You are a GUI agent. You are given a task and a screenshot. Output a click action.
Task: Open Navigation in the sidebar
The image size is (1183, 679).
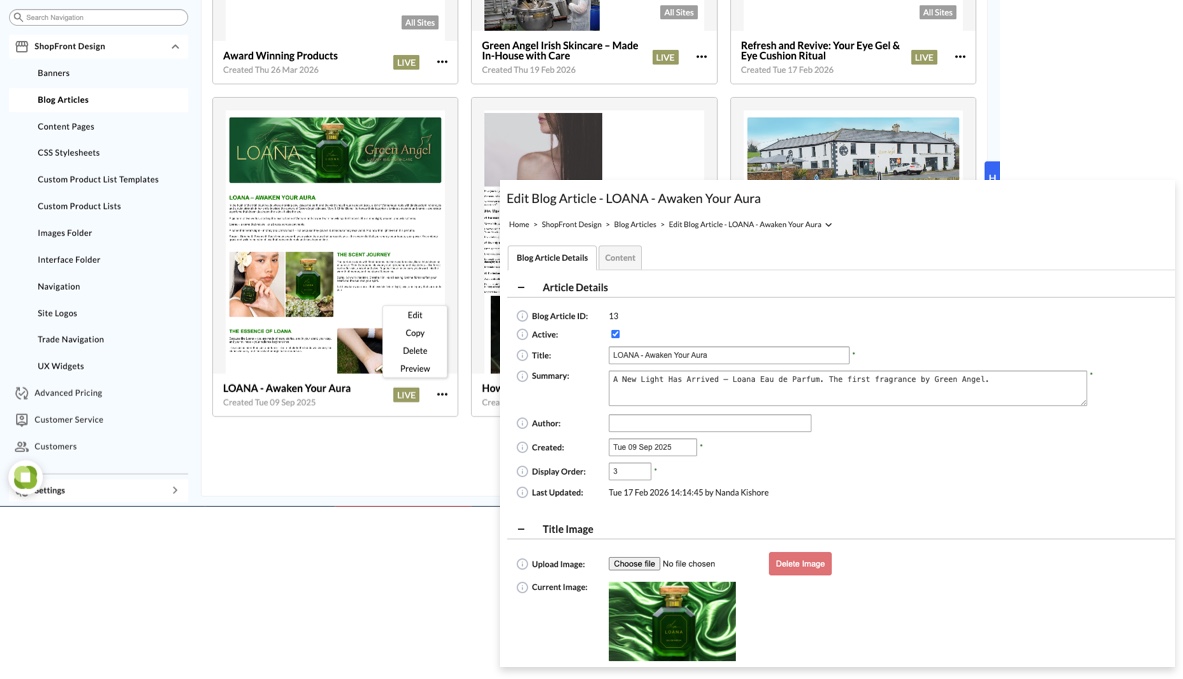(59, 287)
